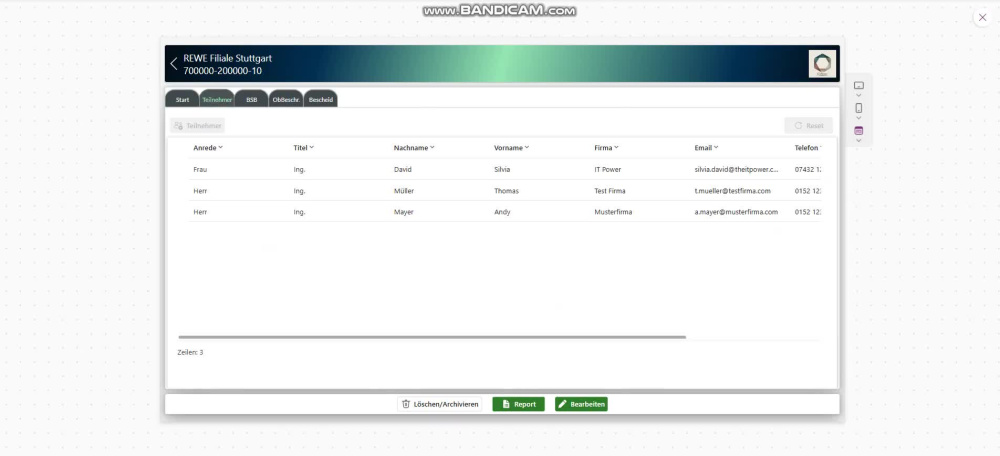Select the purple custom page layout icon
The image size is (1000, 456).
[858, 131]
